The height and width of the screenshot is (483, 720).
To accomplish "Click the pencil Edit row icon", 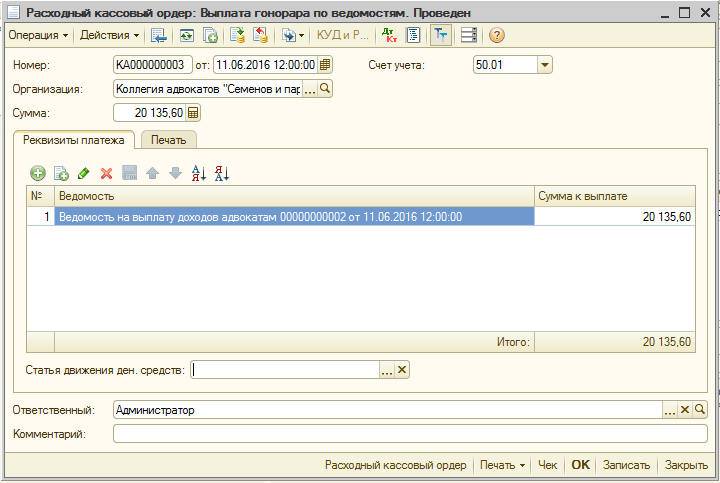I will click(83, 173).
